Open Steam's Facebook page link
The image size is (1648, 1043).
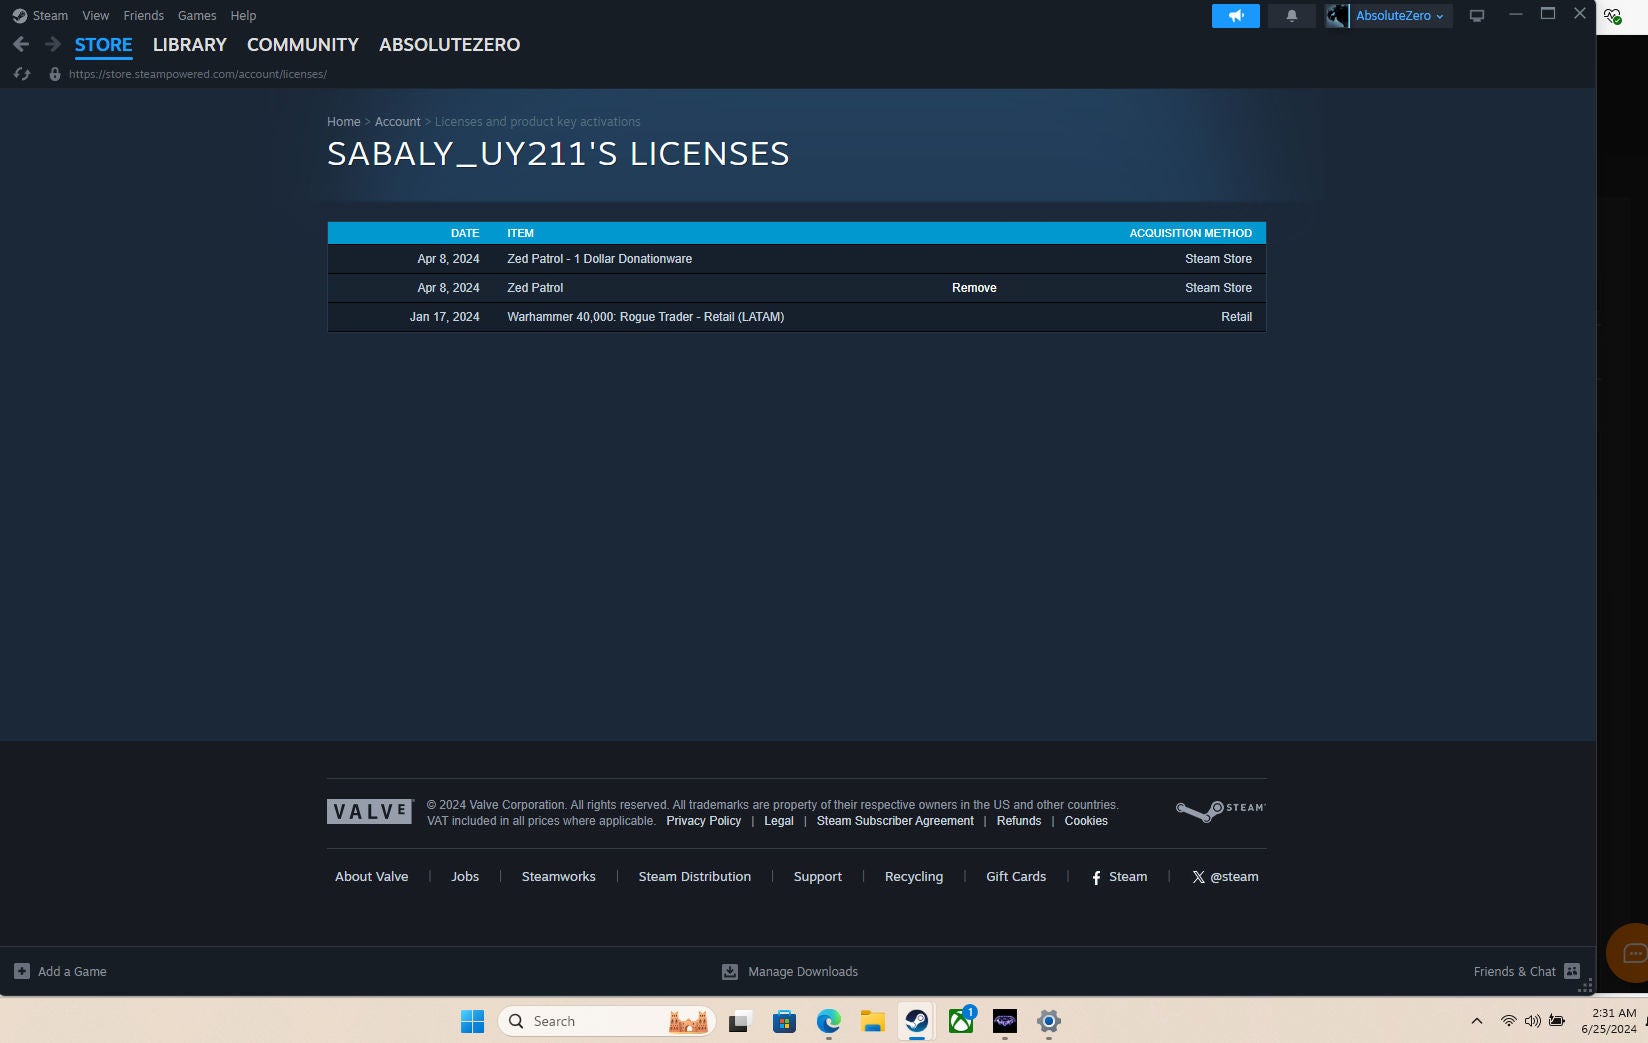[x=1118, y=877]
